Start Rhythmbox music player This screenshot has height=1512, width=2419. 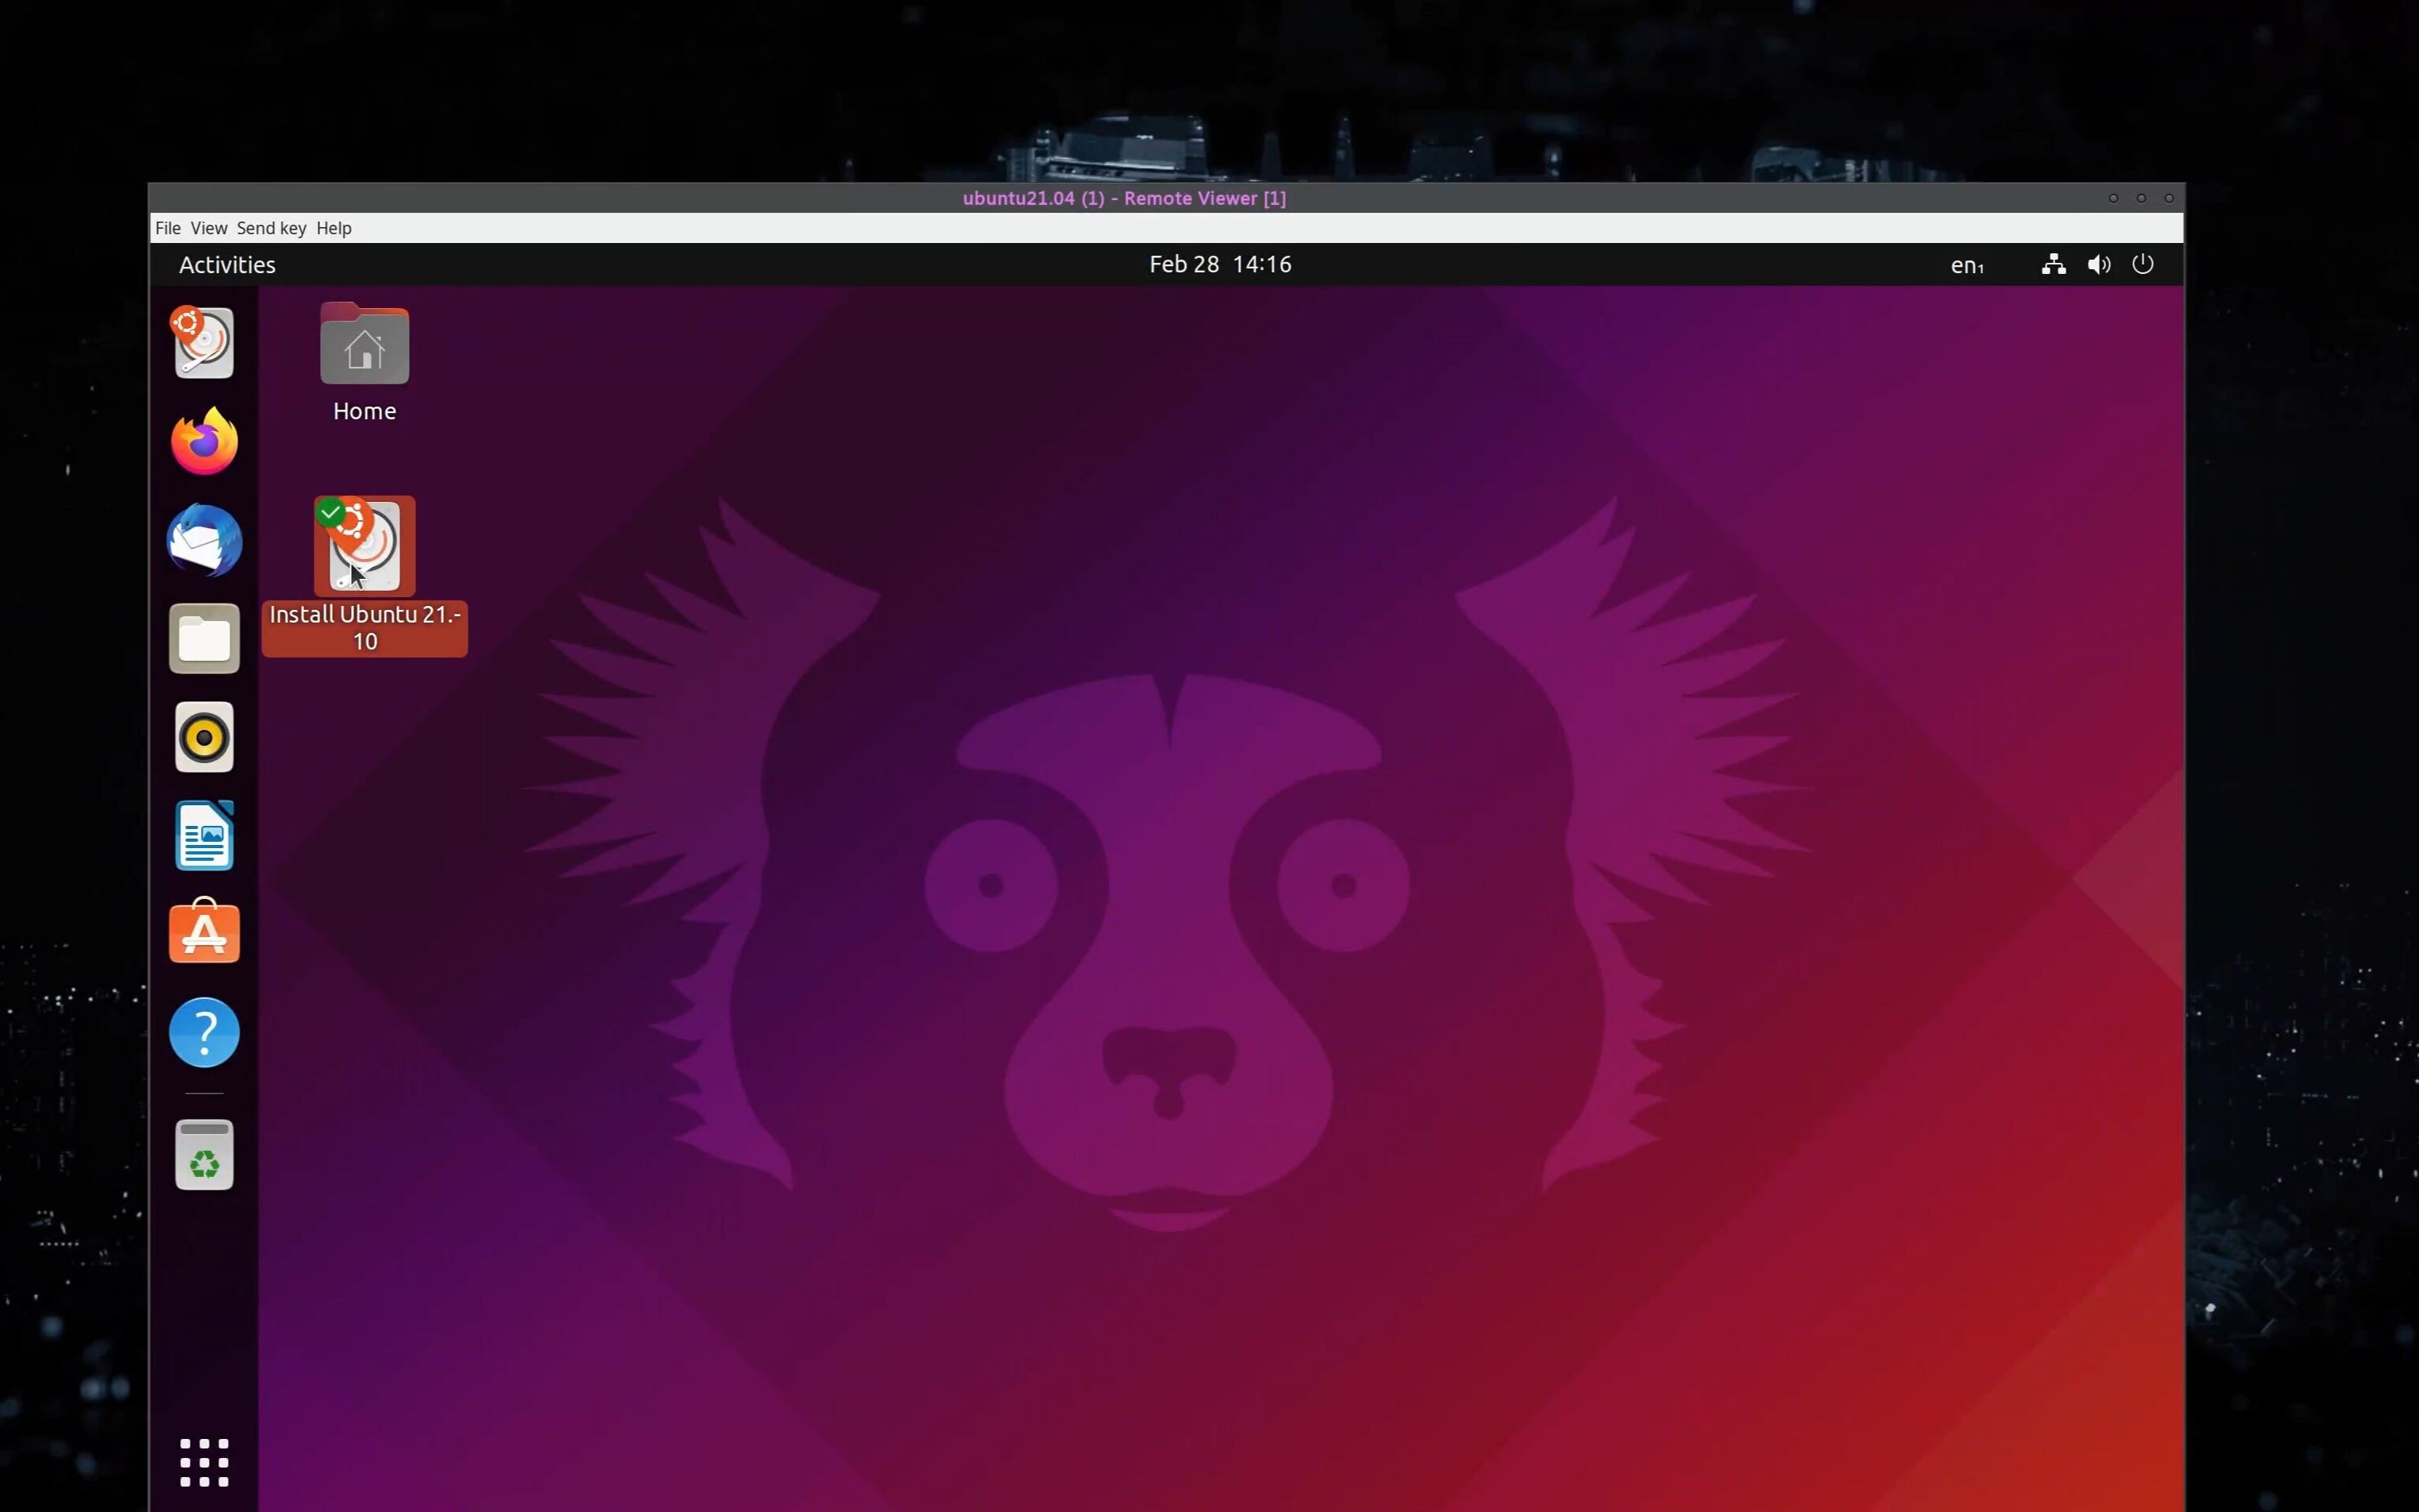coord(203,737)
